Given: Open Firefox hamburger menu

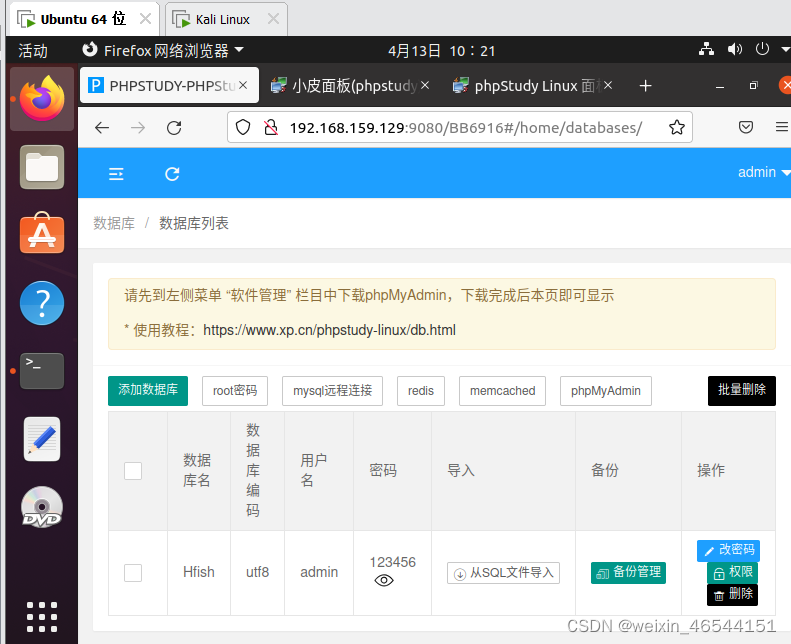Looking at the screenshot, I should (782, 127).
